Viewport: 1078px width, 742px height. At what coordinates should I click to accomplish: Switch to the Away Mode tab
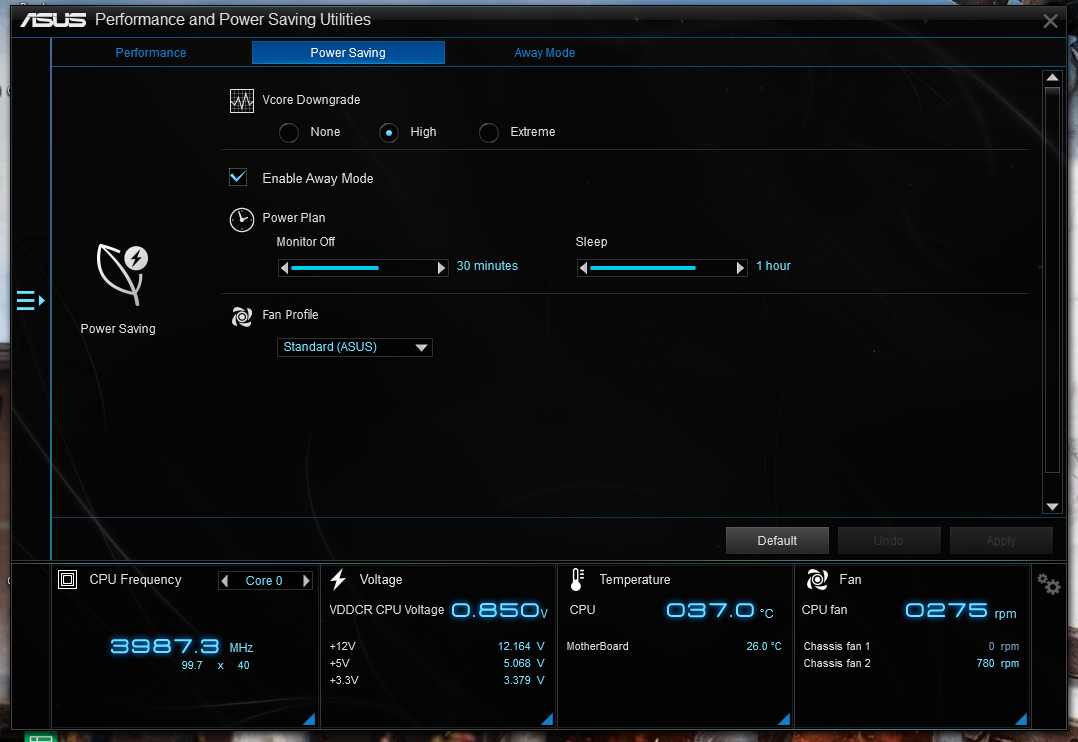[x=544, y=53]
